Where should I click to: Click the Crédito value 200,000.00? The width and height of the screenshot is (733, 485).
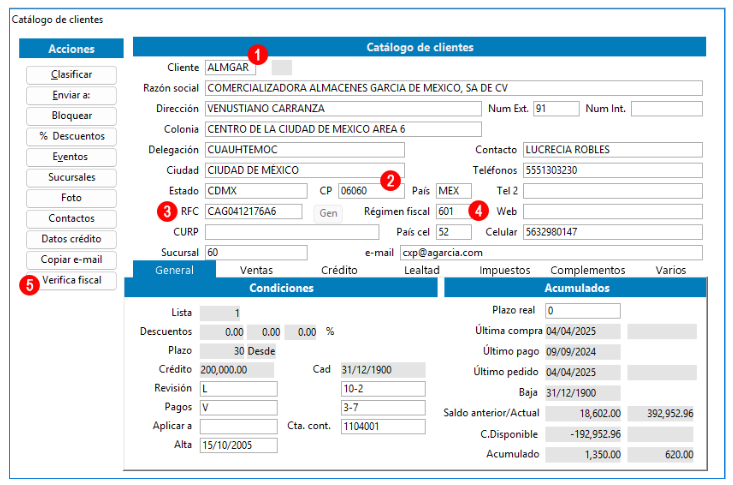[x=237, y=369]
